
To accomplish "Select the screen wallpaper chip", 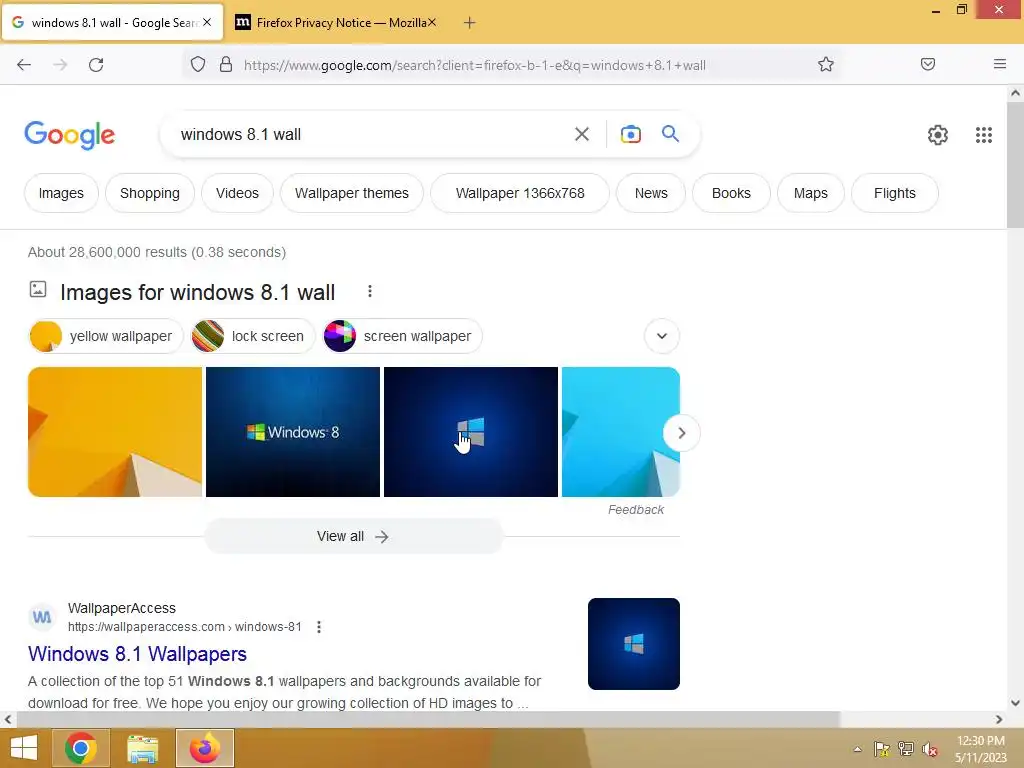I will click(402, 336).
